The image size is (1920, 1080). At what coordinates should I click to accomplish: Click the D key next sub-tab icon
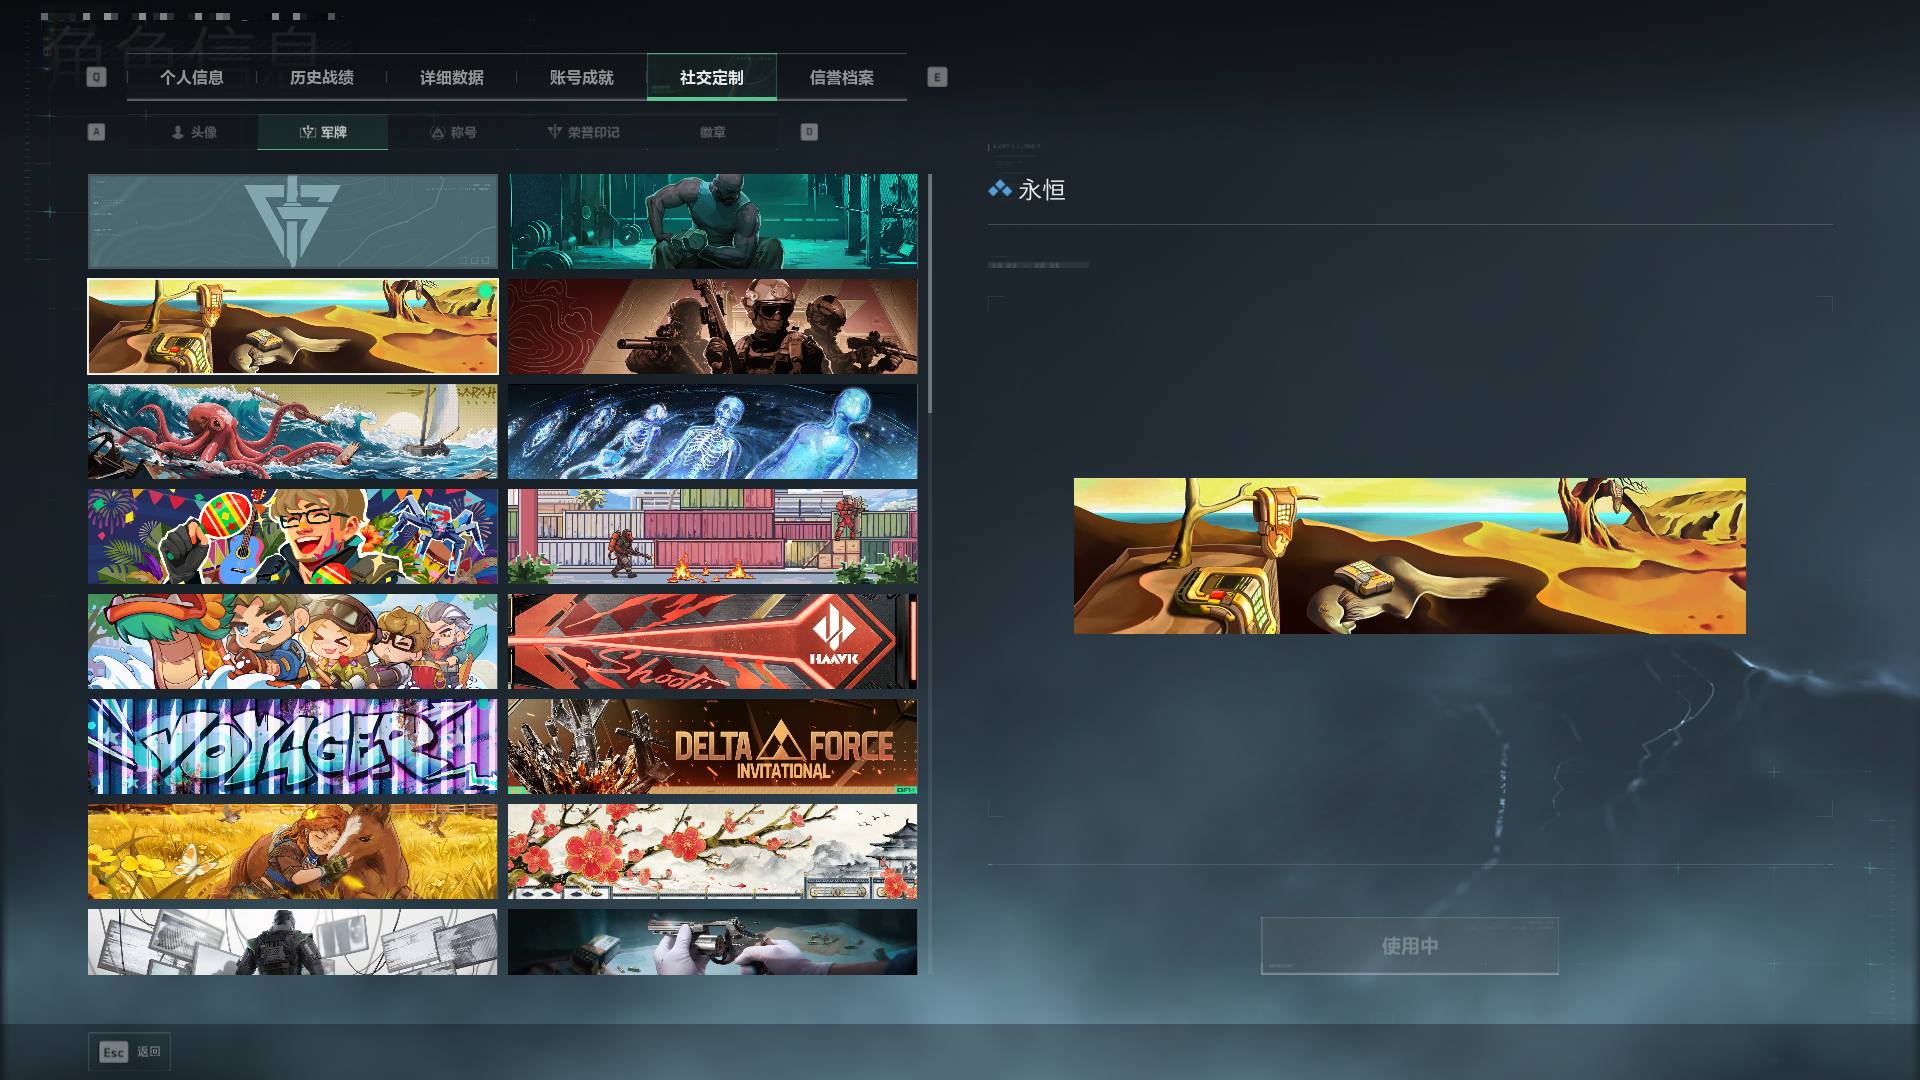pyautogui.click(x=809, y=132)
